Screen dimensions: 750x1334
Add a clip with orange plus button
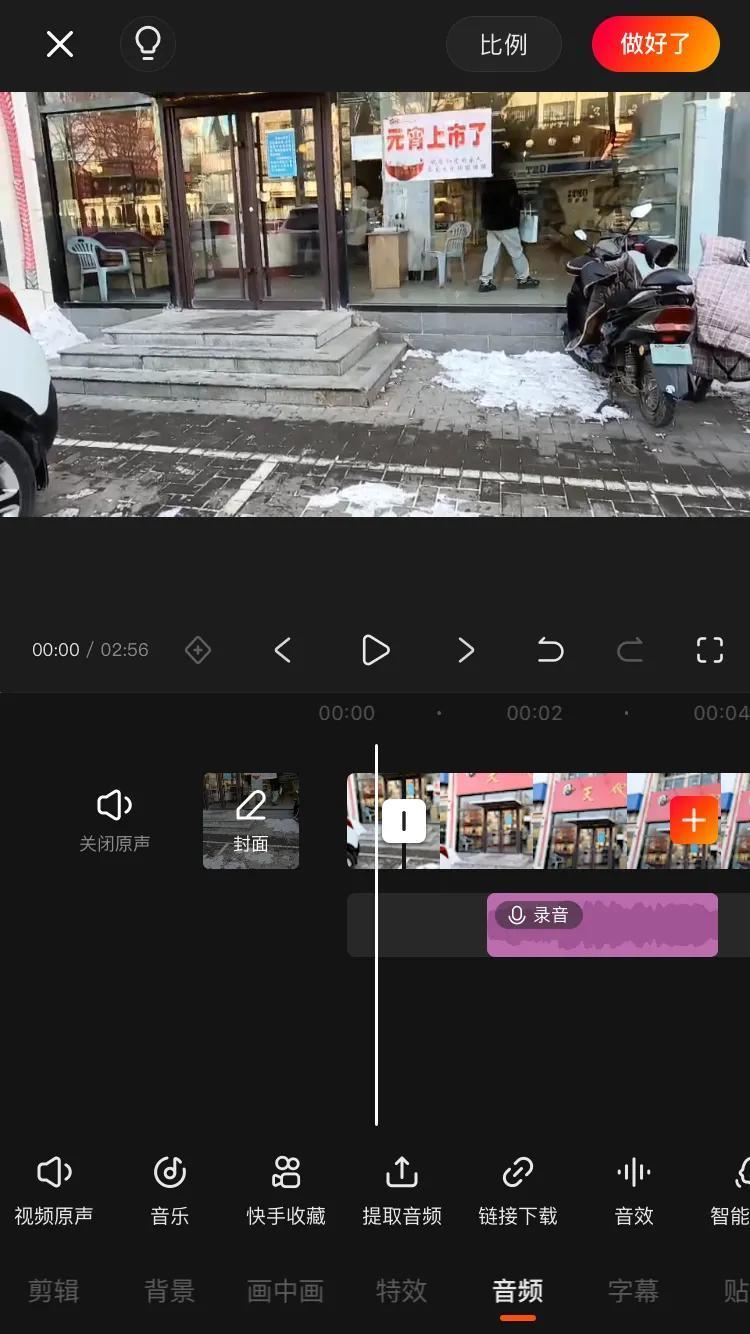(x=694, y=821)
